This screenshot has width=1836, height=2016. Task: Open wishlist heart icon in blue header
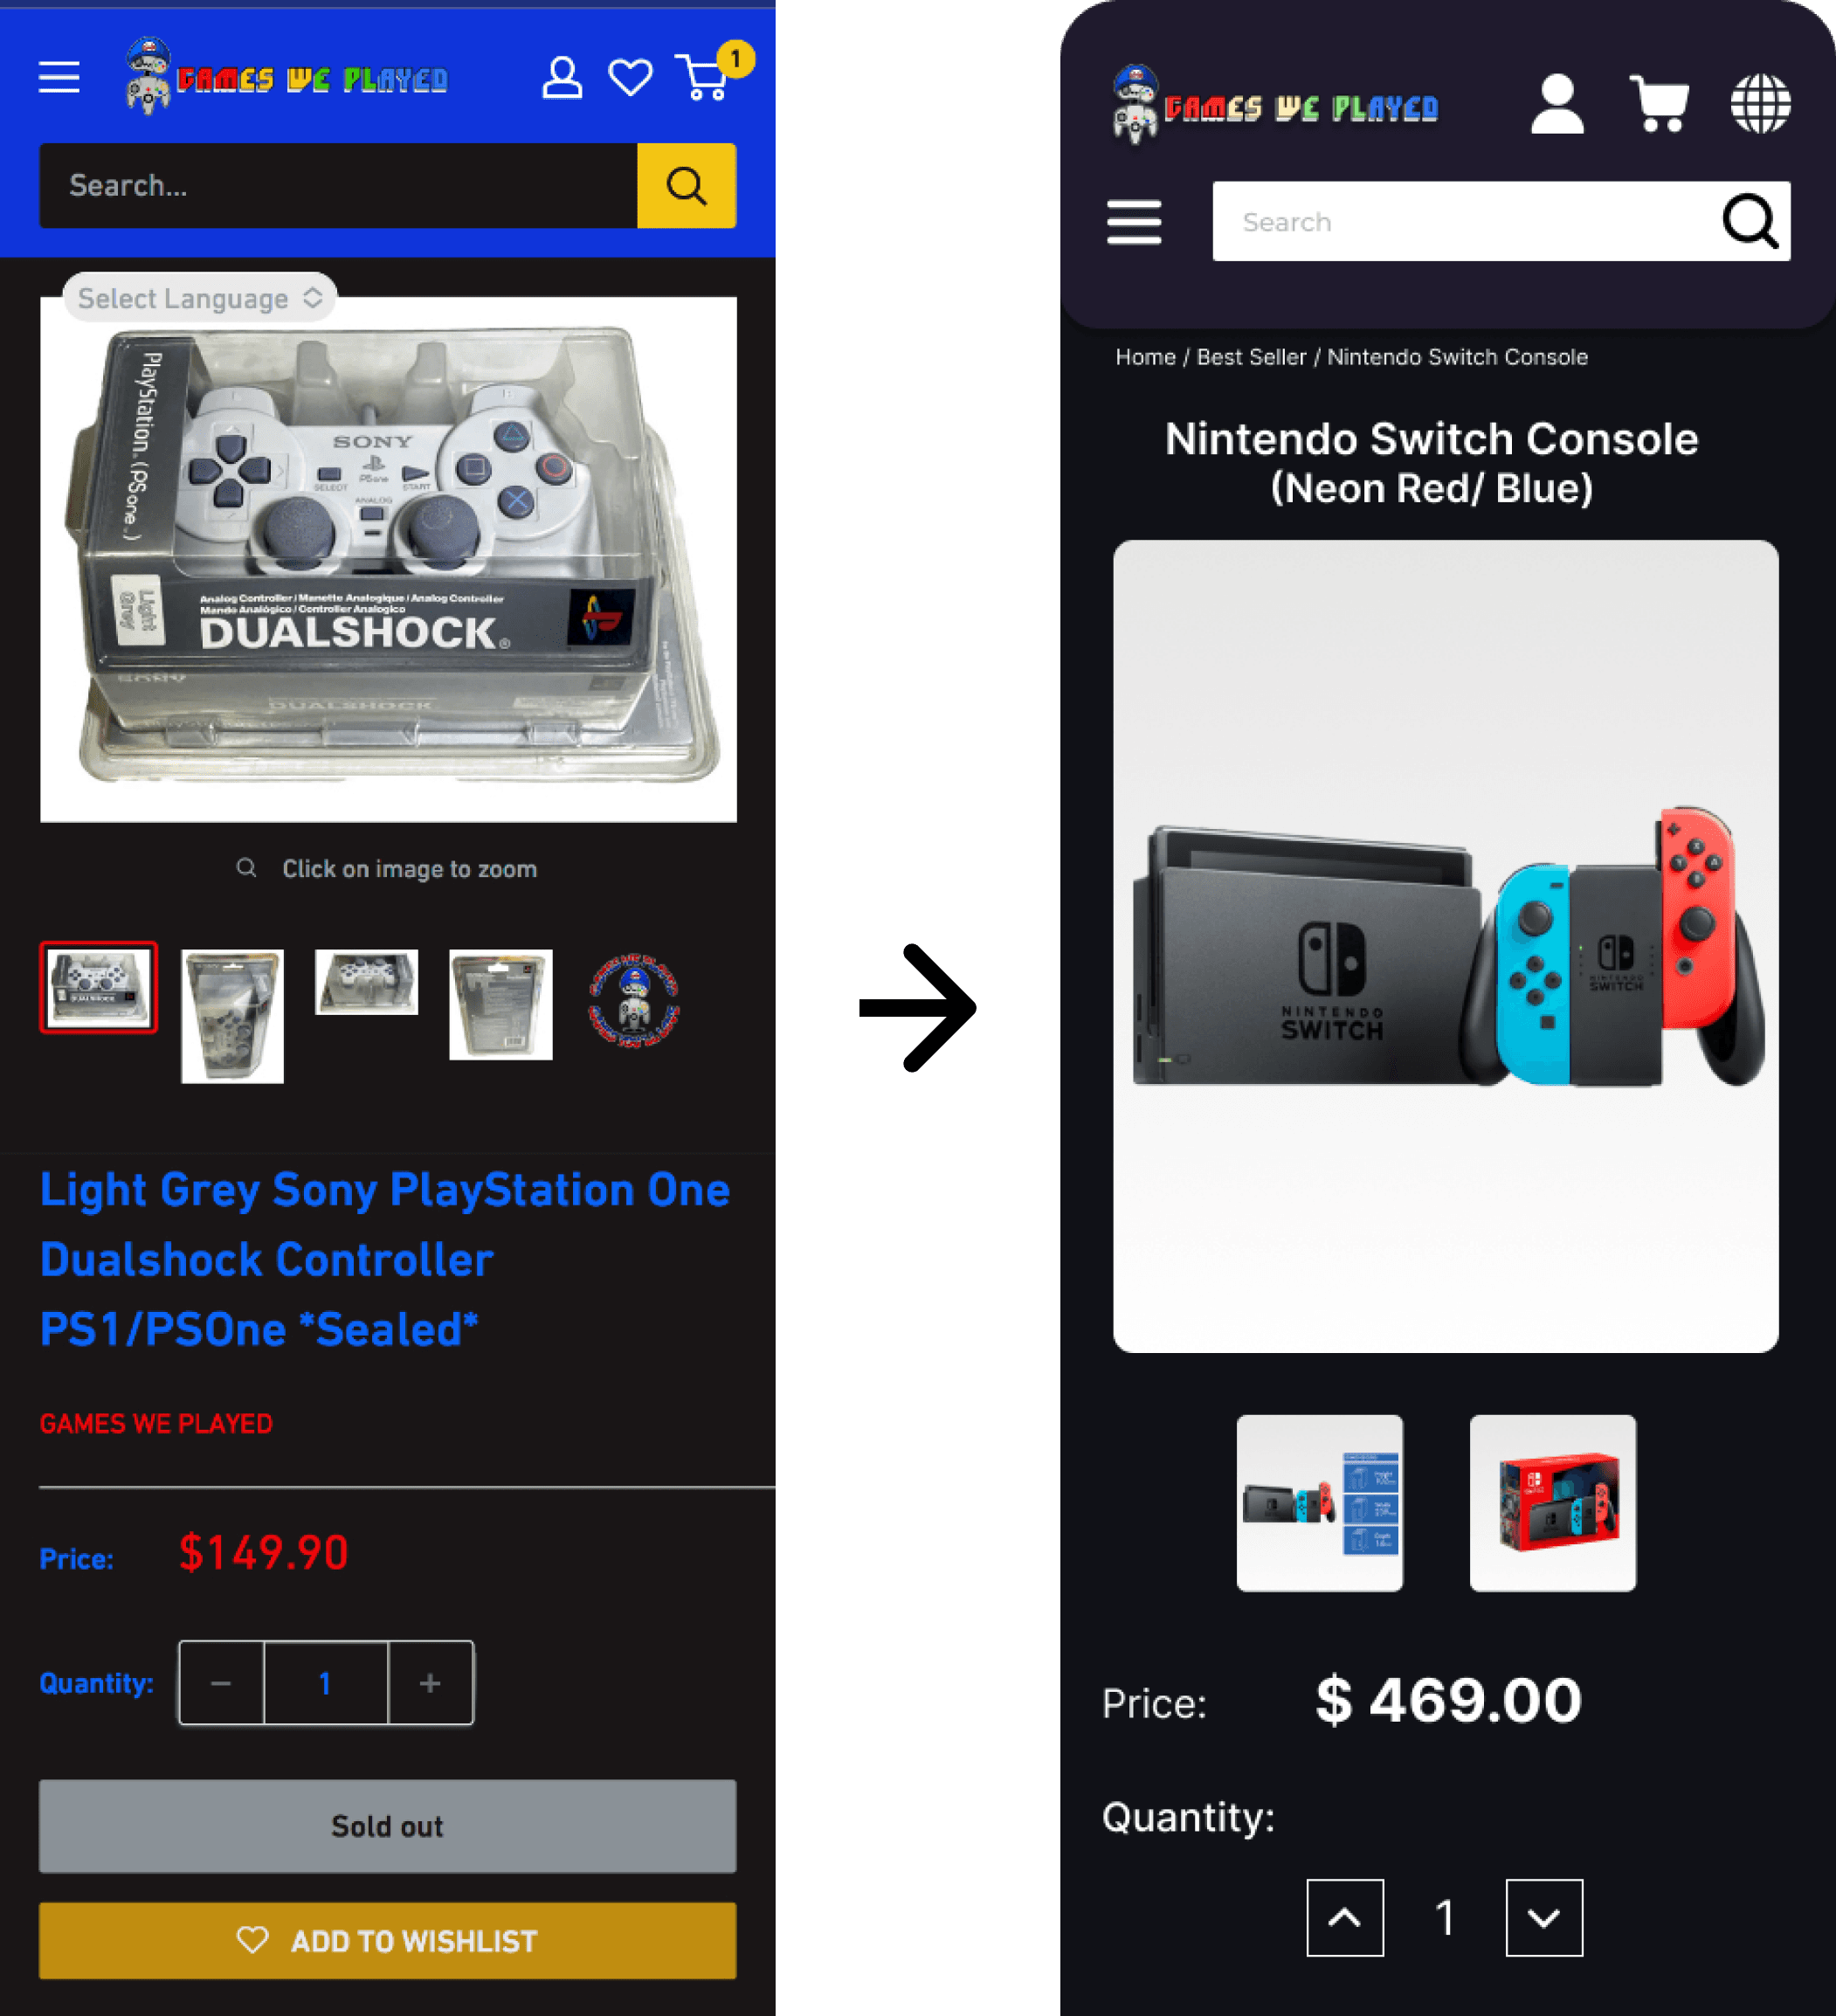click(x=630, y=77)
